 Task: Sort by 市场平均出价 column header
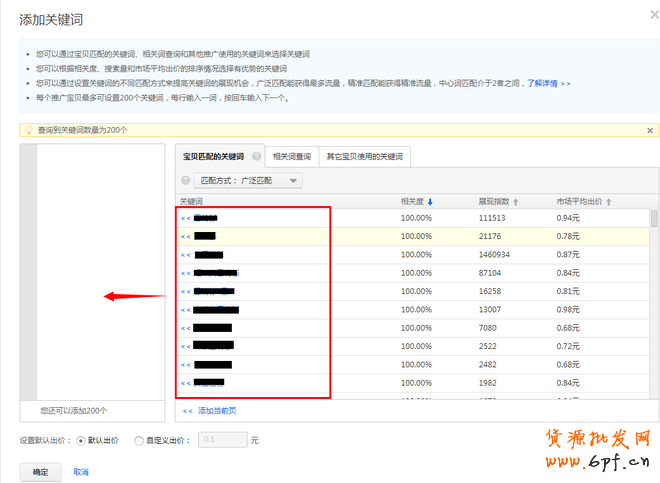pyautogui.click(x=583, y=201)
